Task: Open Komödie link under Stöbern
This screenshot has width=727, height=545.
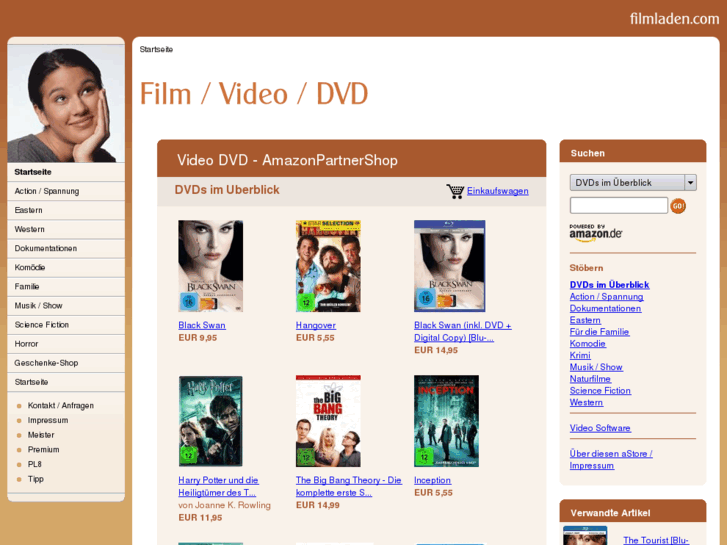Action: coord(588,344)
